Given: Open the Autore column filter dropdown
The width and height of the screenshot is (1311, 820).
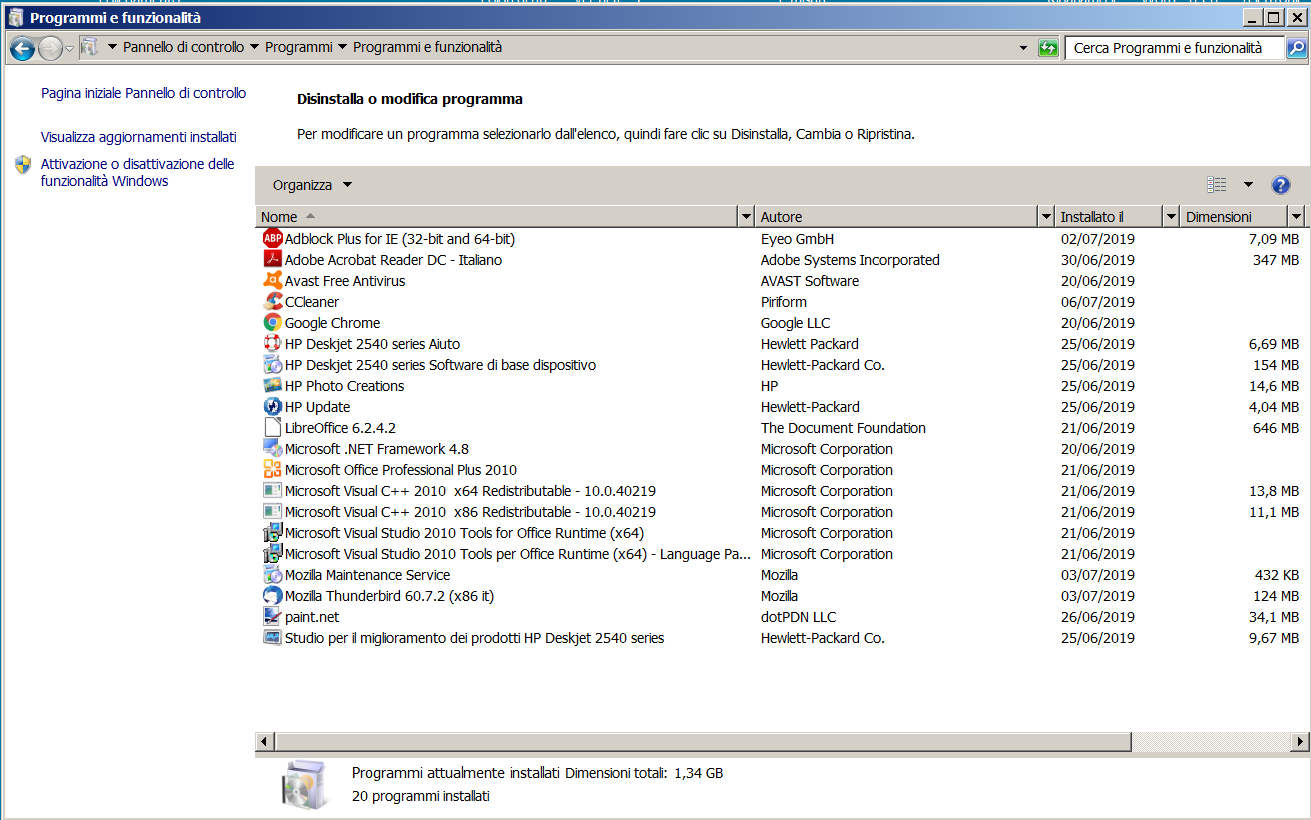Looking at the screenshot, I should coord(1046,217).
